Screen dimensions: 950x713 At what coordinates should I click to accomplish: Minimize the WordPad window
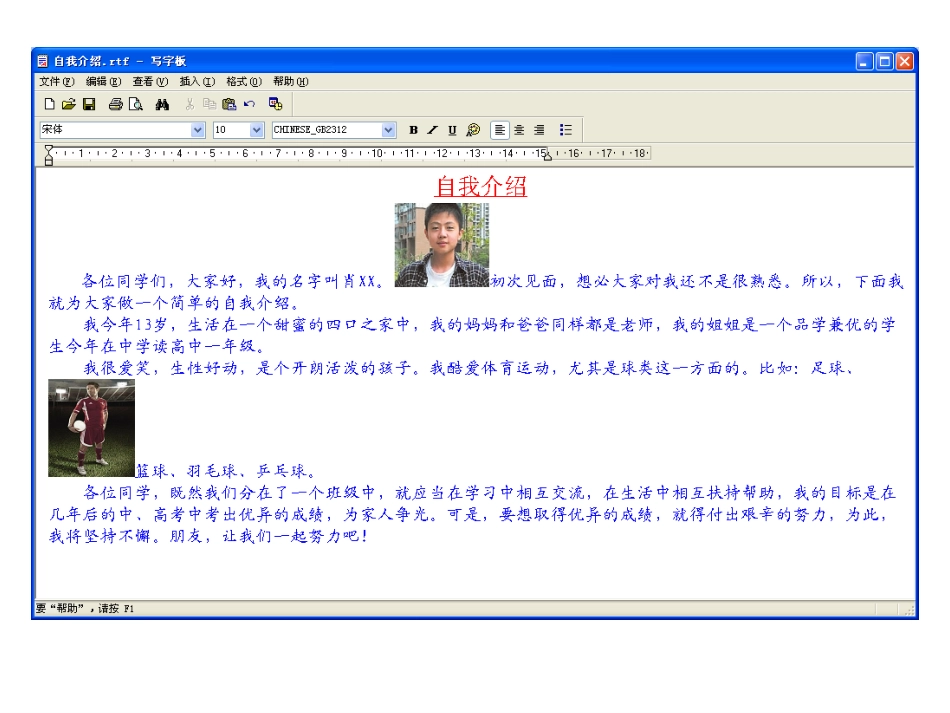pyautogui.click(x=865, y=61)
